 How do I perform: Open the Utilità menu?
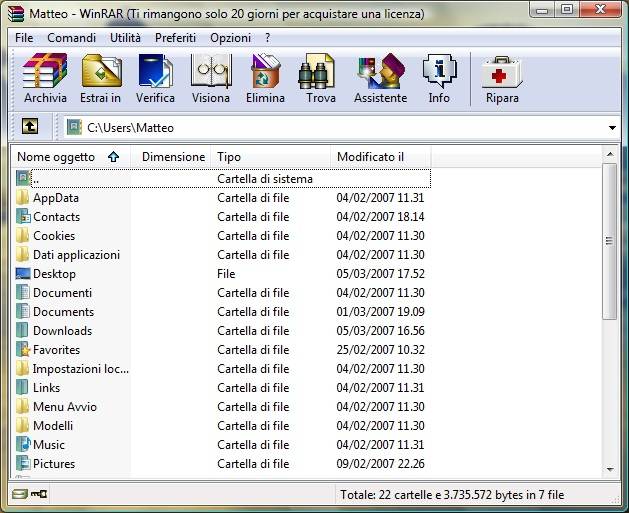click(x=125, y=38)
